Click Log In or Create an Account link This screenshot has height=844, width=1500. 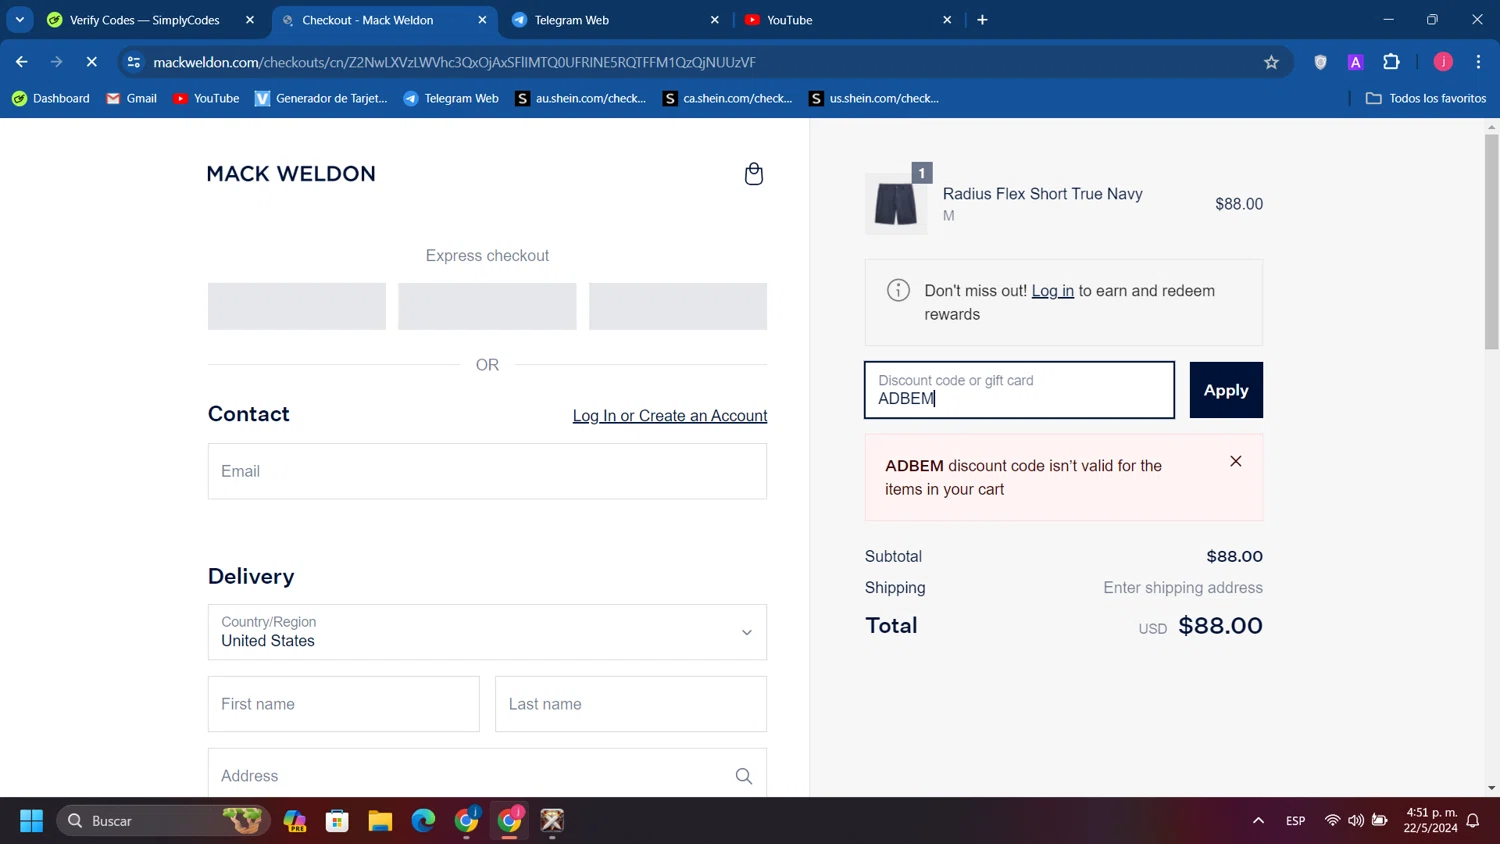(x=670, y=416)
